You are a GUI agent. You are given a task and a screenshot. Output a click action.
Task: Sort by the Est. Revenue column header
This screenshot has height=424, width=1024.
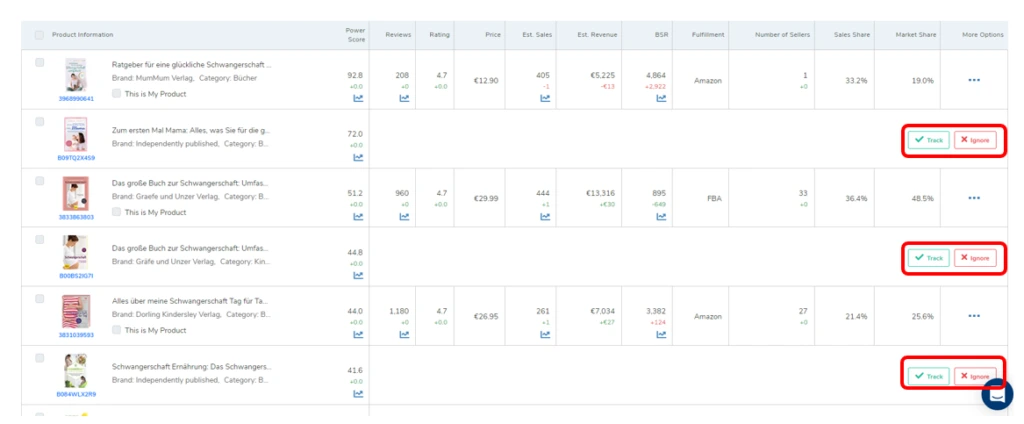(596, 35)
